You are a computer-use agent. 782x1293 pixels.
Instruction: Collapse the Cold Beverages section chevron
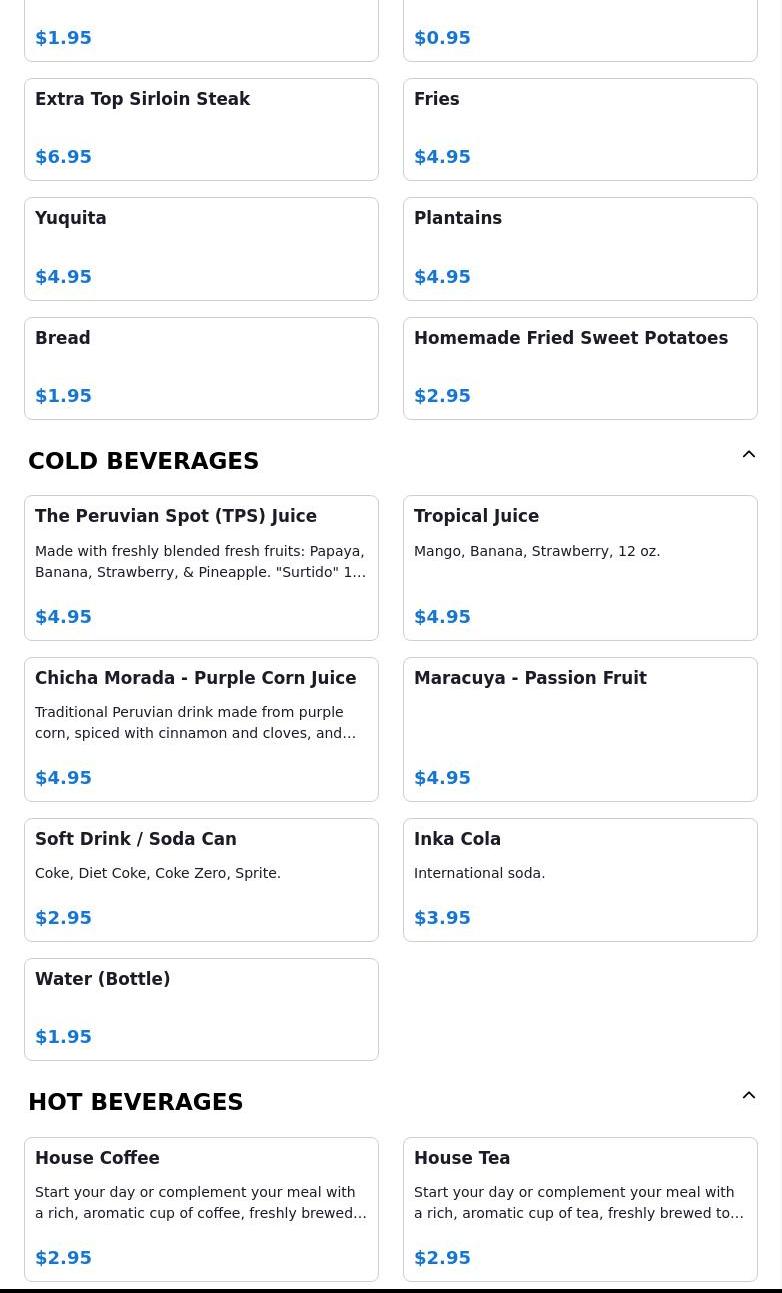748,455
